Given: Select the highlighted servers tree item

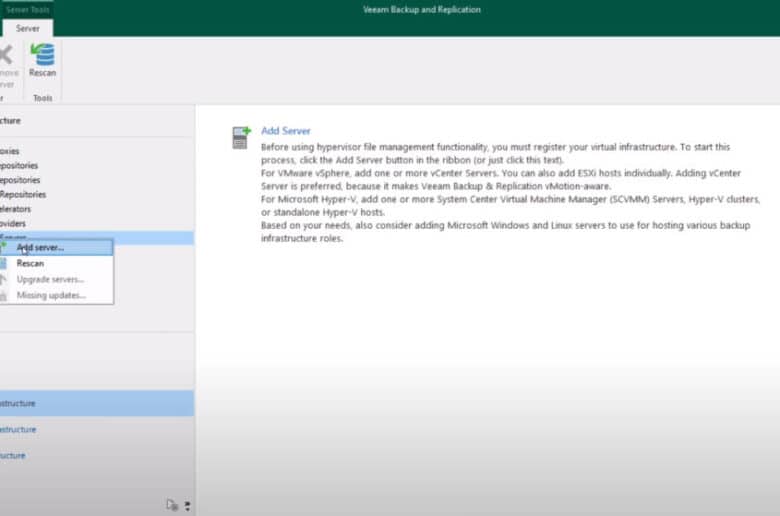Looking at the screenshot, I should [97, 237].
